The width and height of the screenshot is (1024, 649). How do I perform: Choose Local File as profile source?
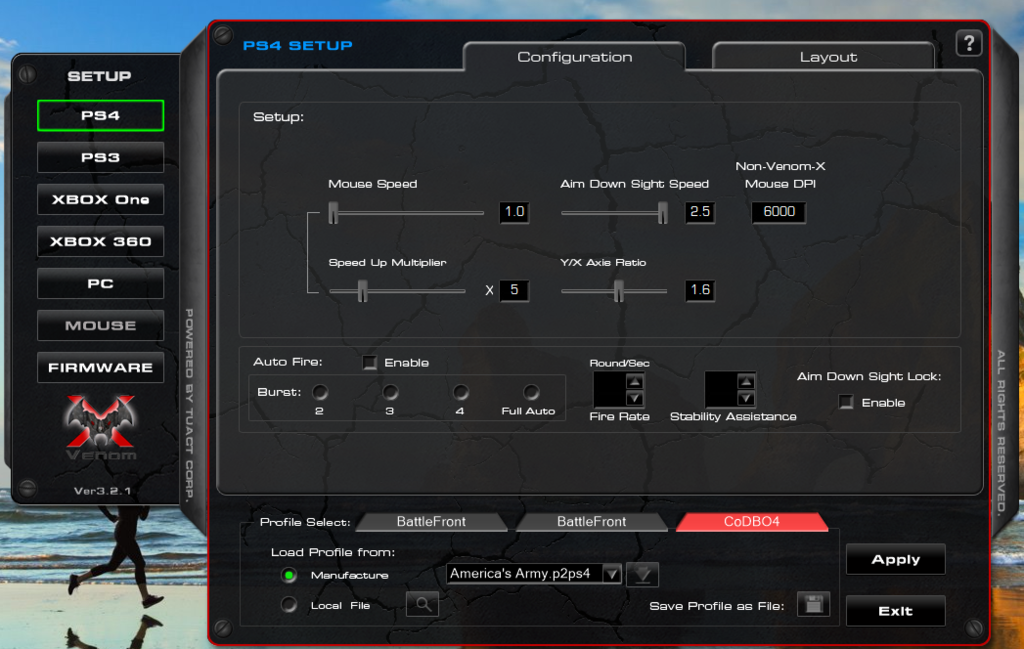[x=289, y=605]
